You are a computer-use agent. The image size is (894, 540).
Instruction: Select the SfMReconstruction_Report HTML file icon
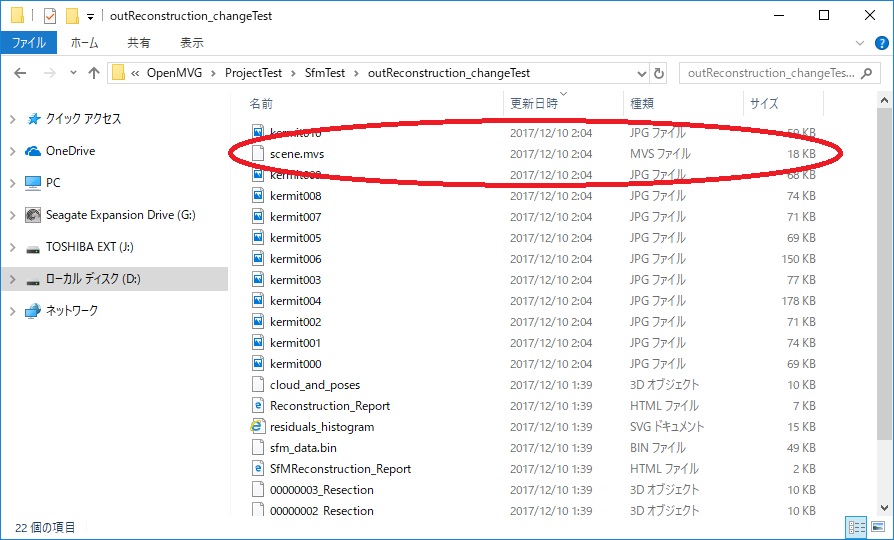(258, 469)
